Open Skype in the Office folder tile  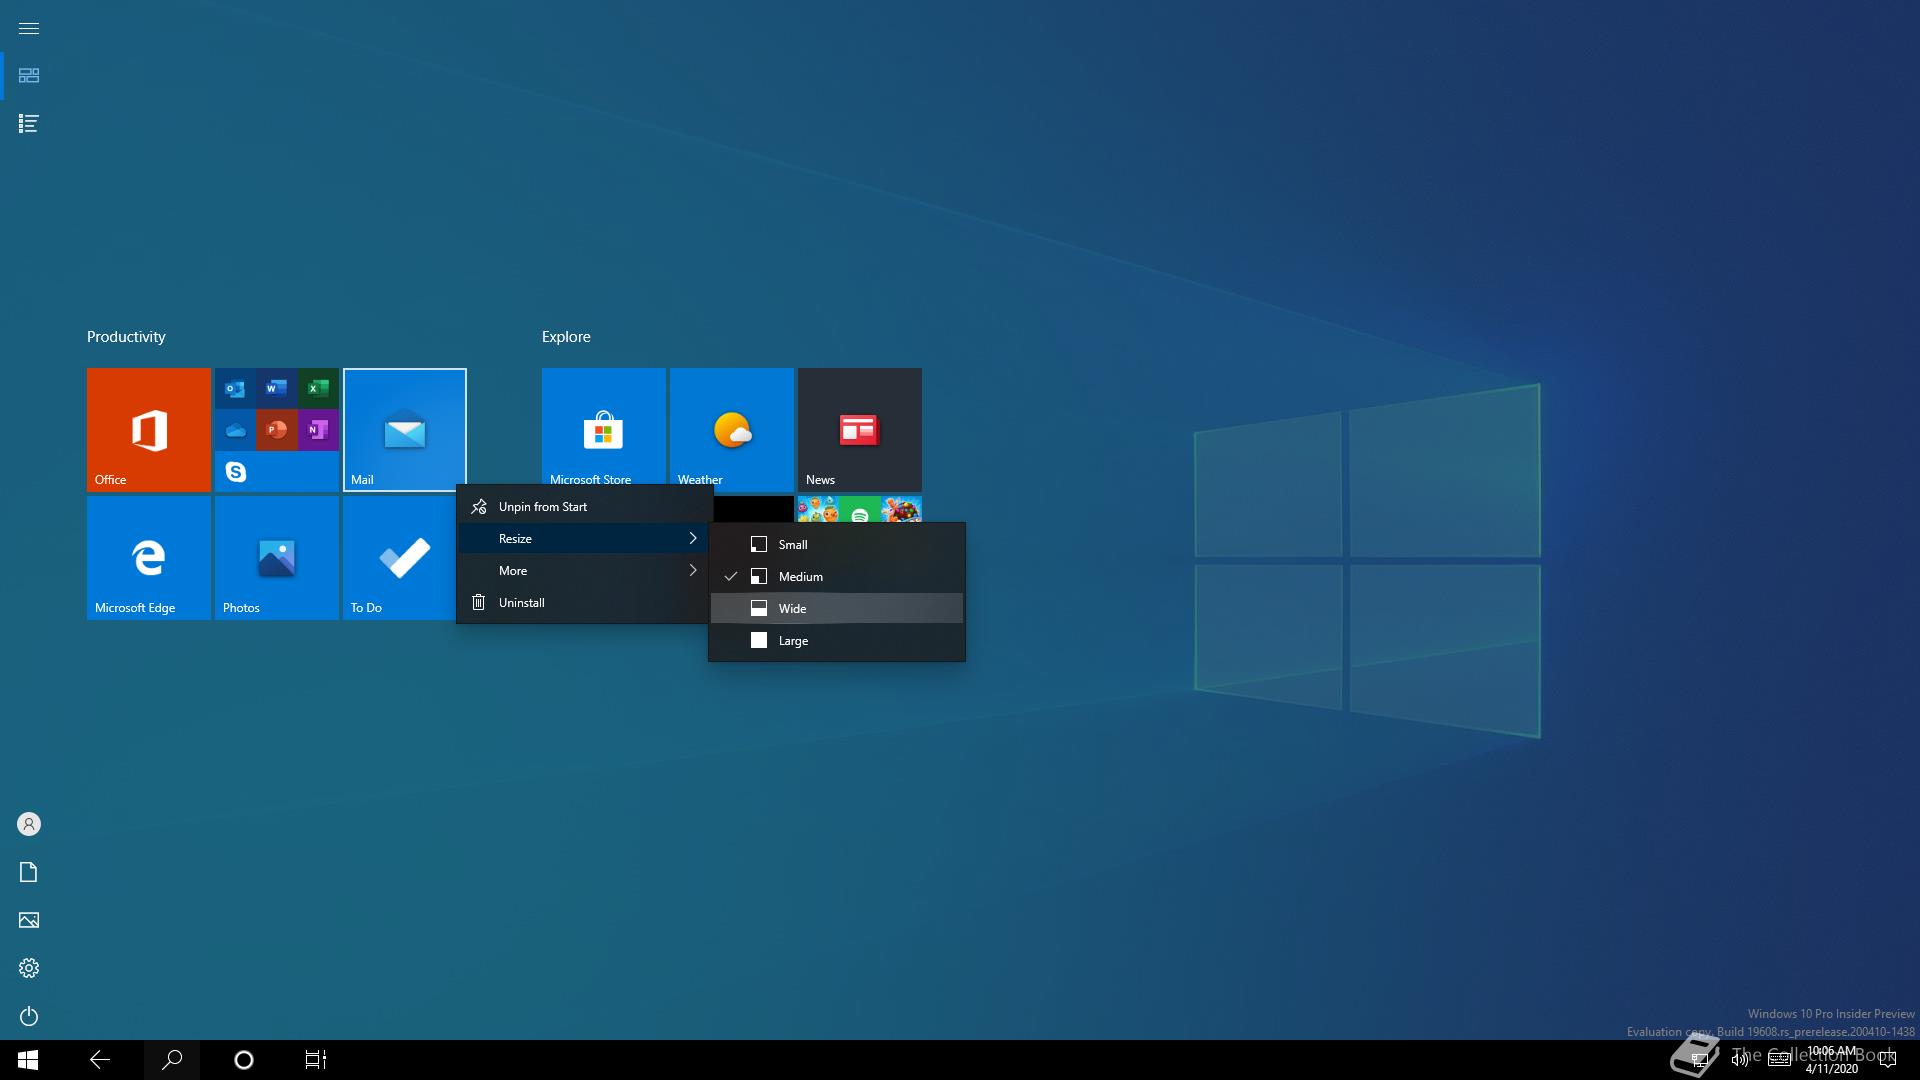[235, 472]
